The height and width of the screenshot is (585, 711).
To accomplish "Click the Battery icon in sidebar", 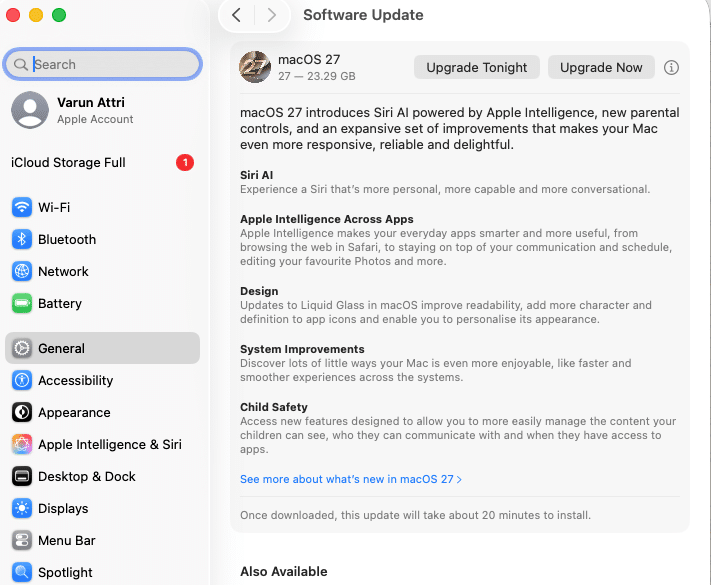I will click(x=22, y=303).
